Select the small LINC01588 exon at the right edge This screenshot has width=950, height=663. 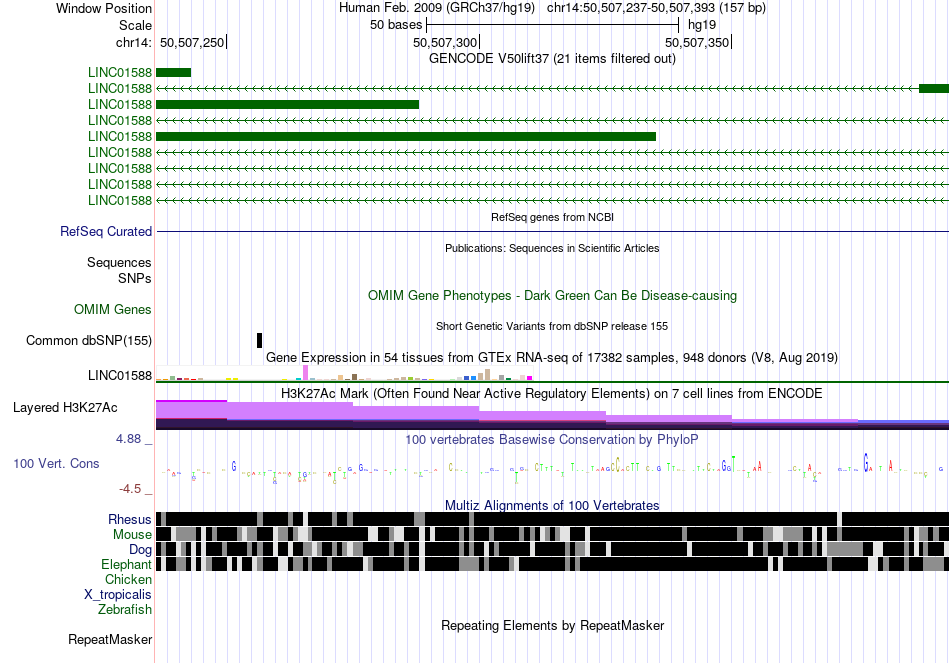[x=934, y=88]
